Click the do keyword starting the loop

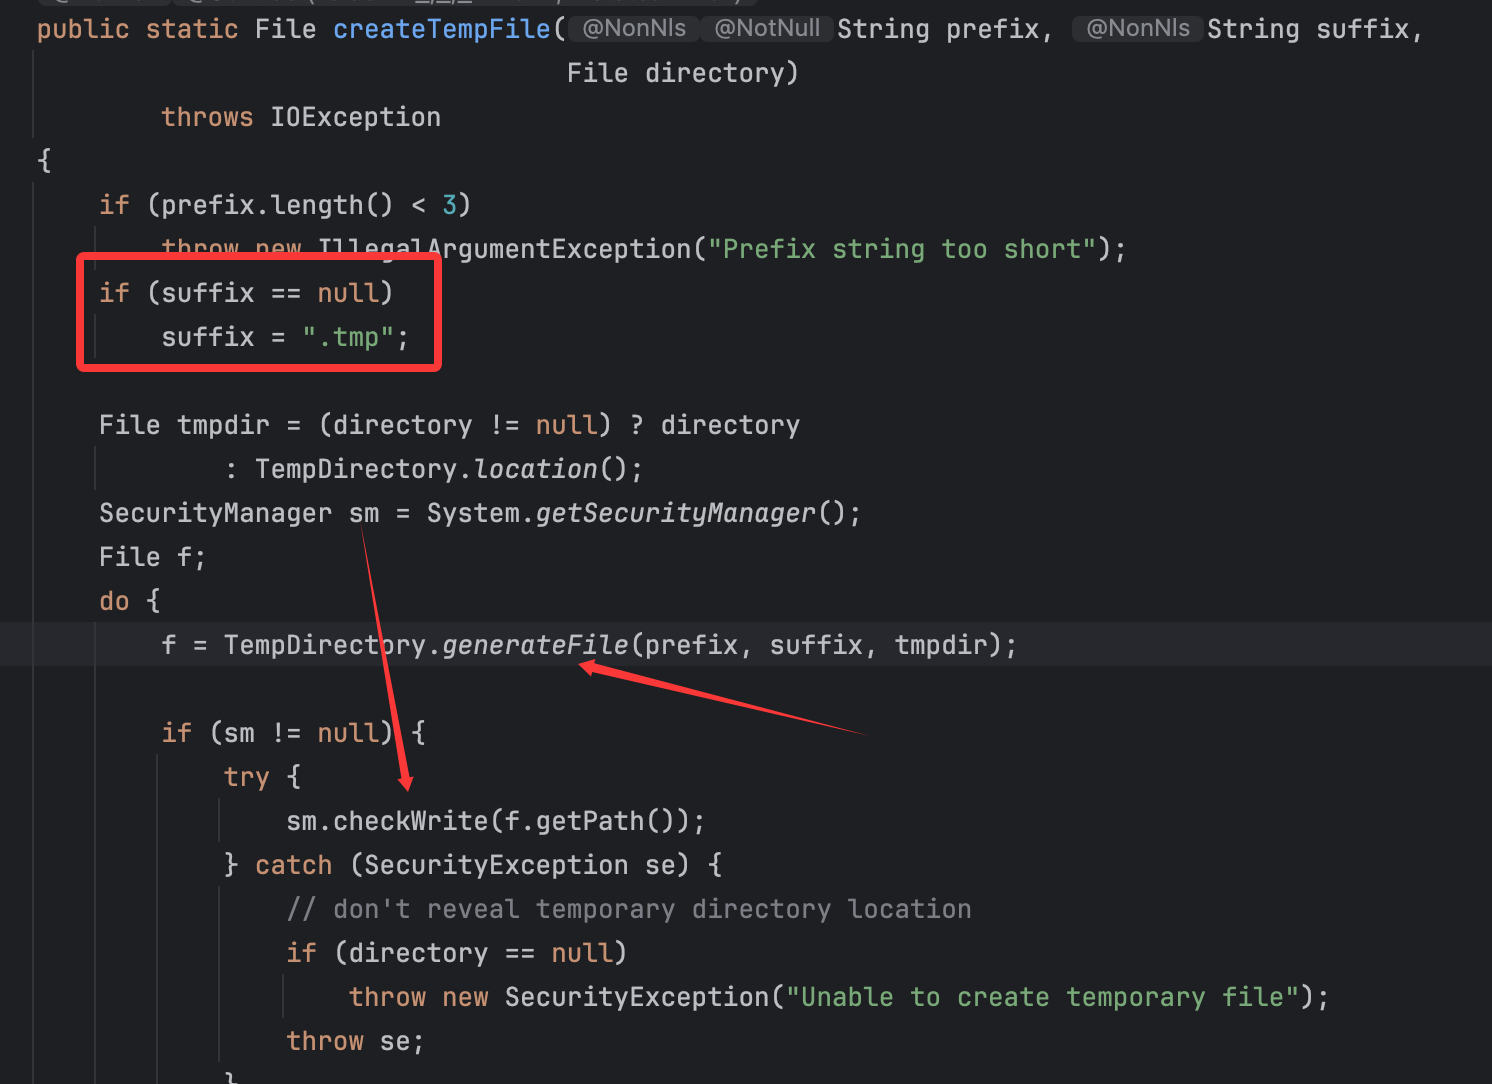pos(114,601)
